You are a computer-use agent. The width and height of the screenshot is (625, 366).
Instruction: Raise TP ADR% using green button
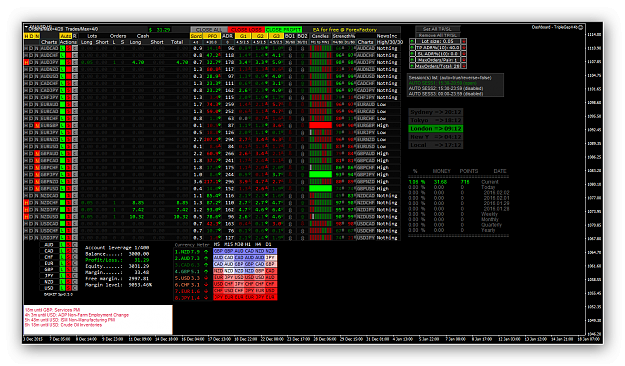tap(412, 47)
